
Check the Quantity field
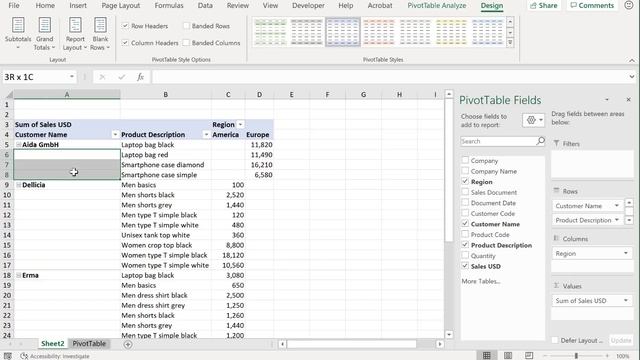[465, 256]
